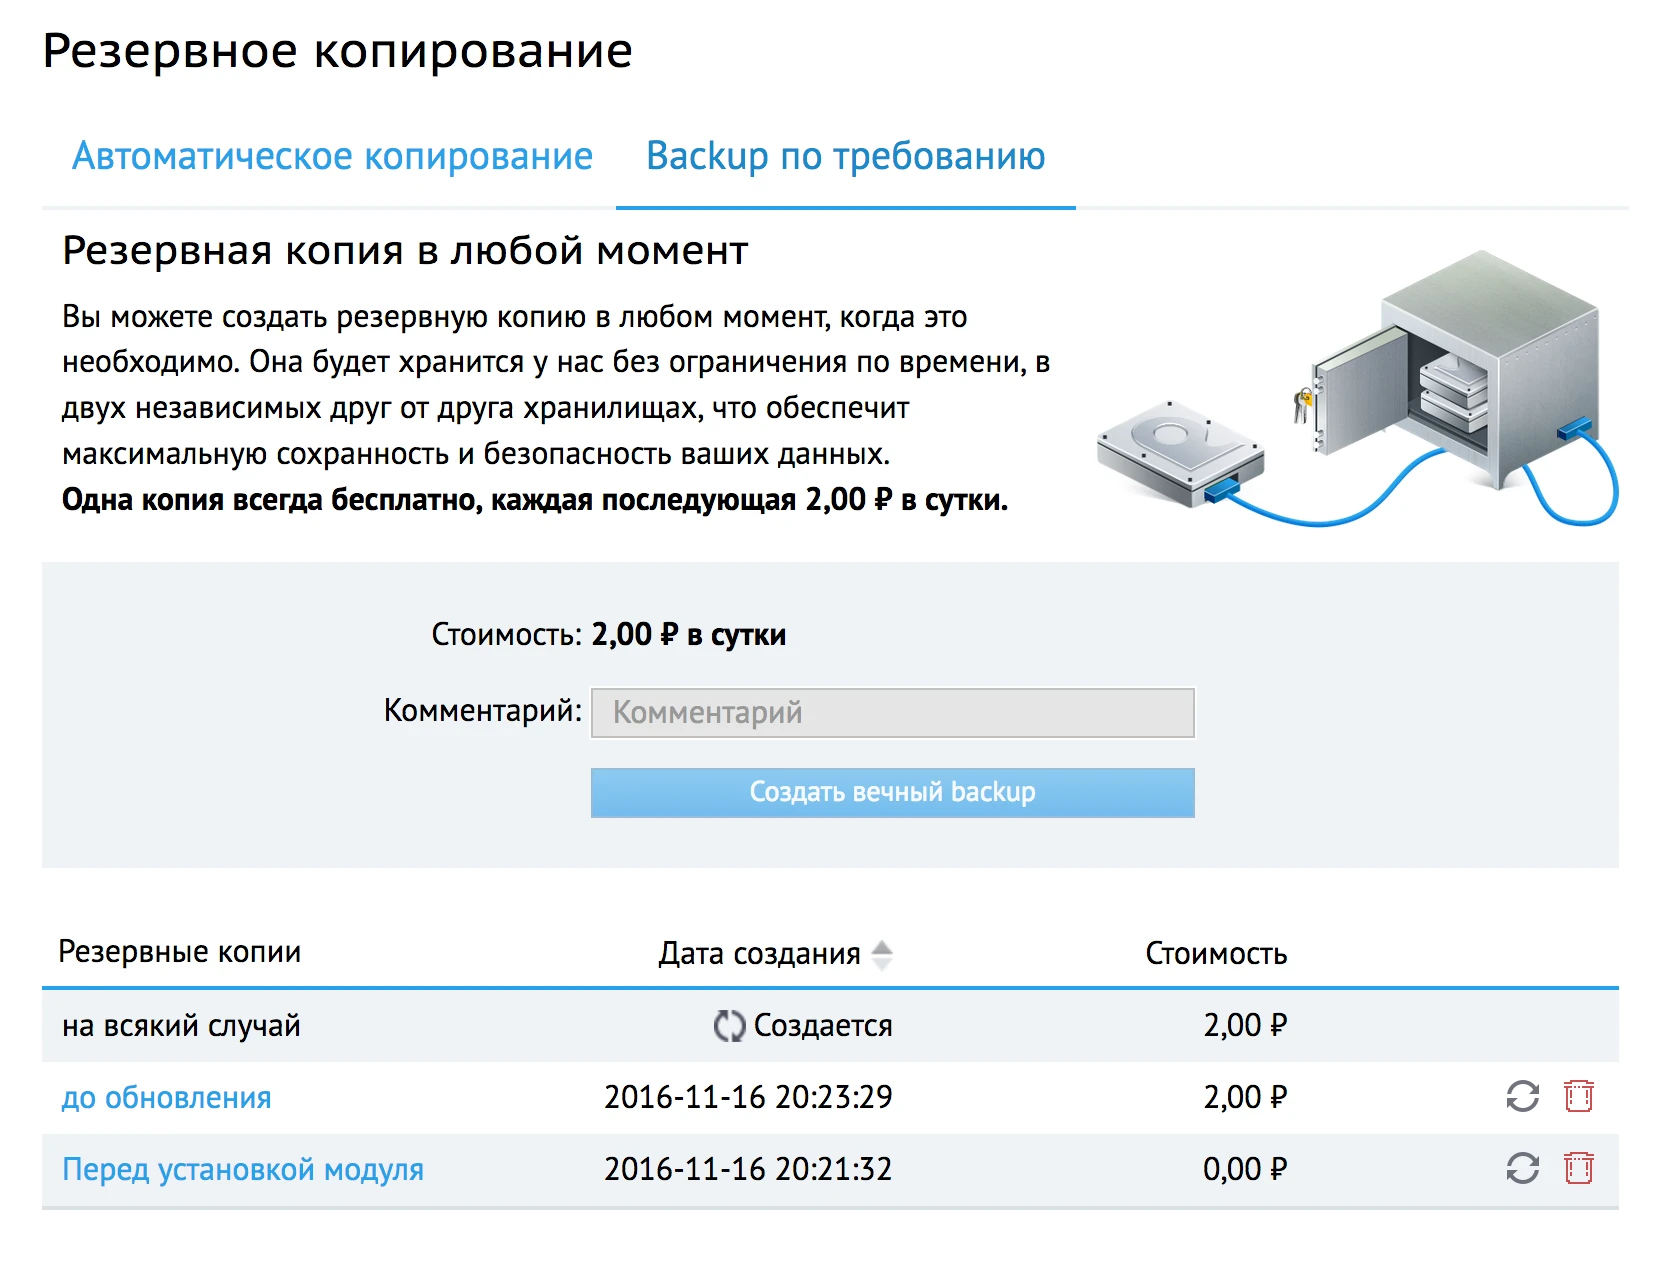The height and width of the screenshot is (1274, 1656).
Task: Sort table by the "Дата создания" column header
Action: tap(758, 953)
